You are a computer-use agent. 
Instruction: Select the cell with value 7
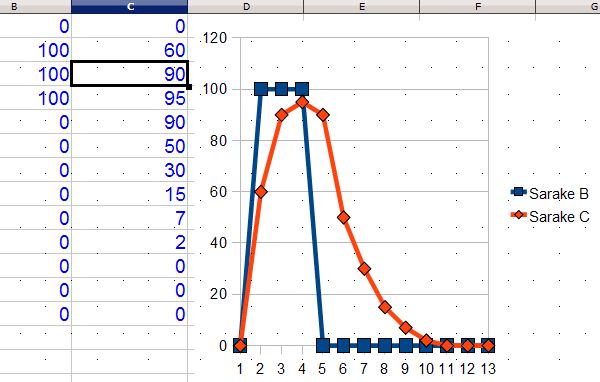click(x=130, y=218)
